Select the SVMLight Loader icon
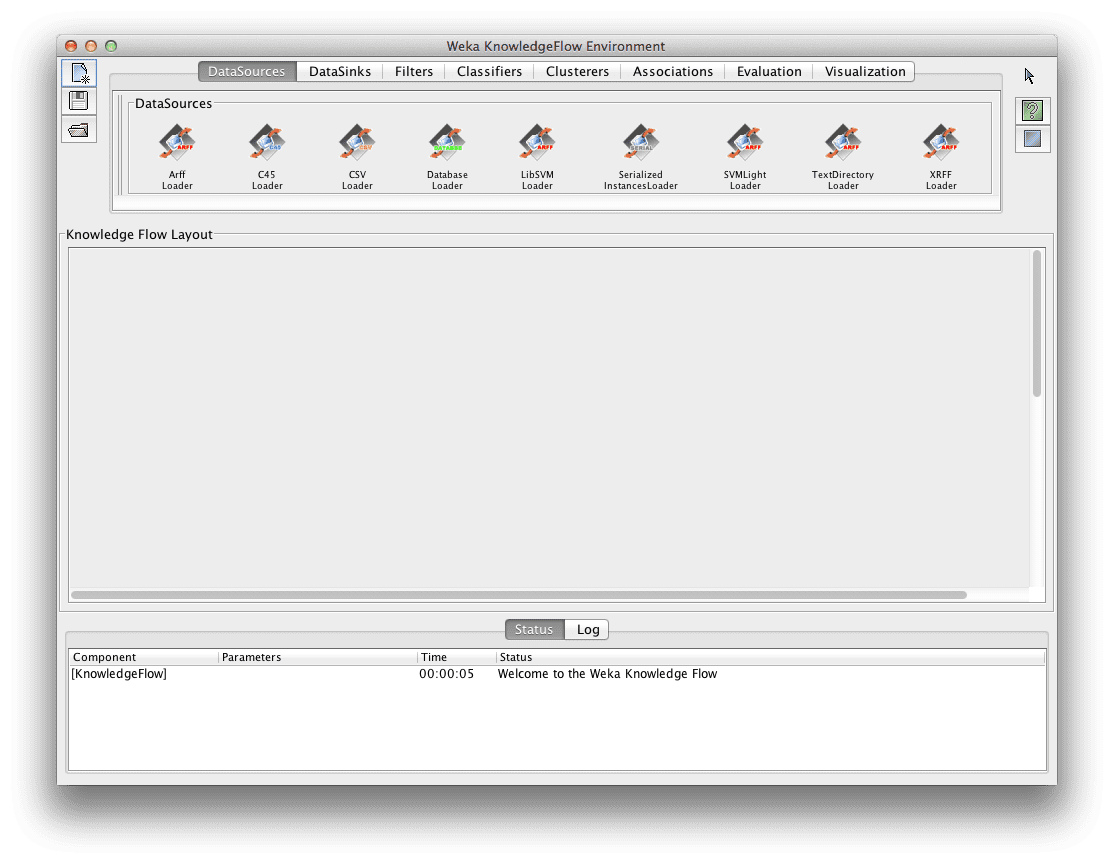This screenshot has width=1114, height=864. point(745,143)
